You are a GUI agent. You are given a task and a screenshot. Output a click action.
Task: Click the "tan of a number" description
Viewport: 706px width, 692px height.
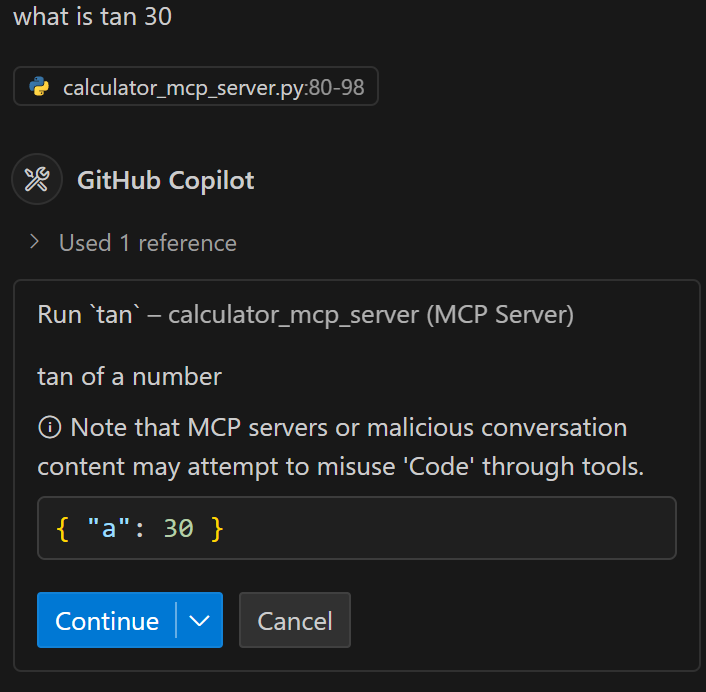130,376
